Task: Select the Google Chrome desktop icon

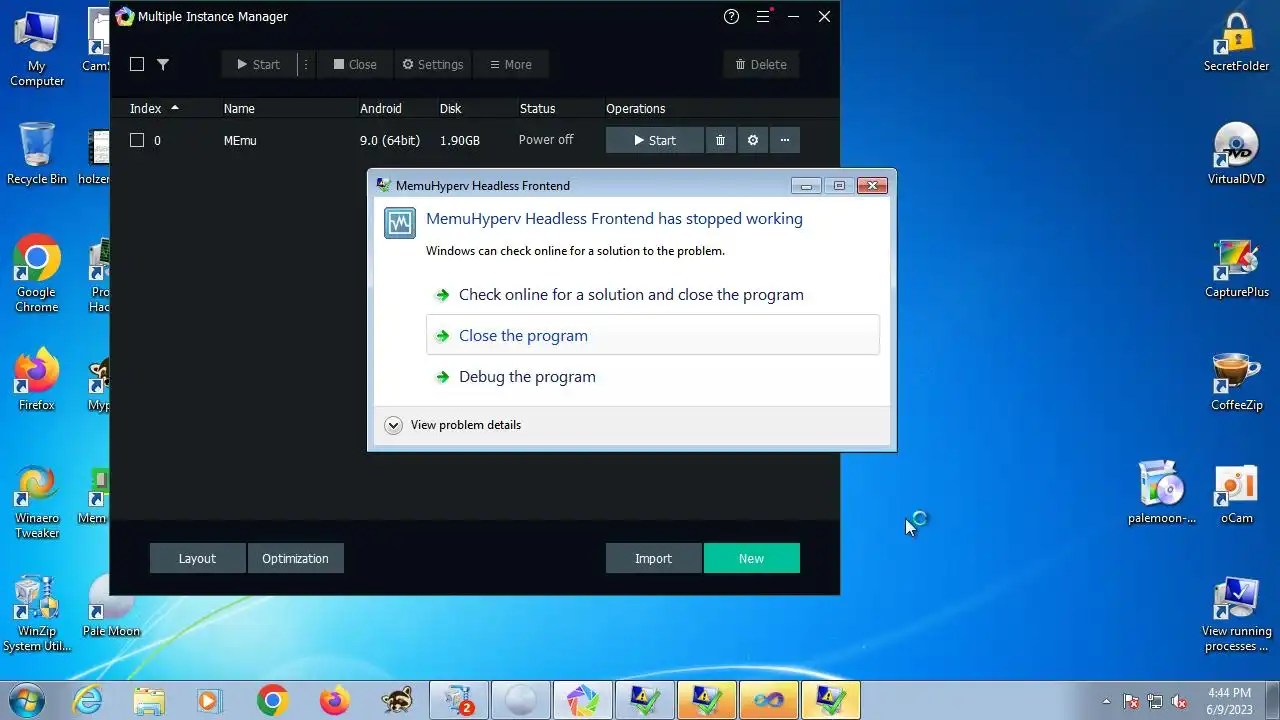Action: [x=37, y=274]
